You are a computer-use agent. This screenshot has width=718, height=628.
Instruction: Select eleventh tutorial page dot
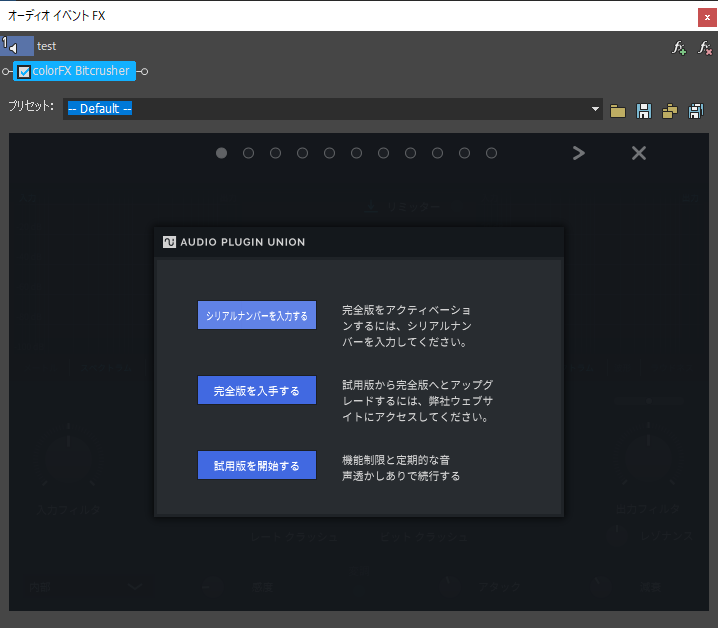tap(491, 153)
